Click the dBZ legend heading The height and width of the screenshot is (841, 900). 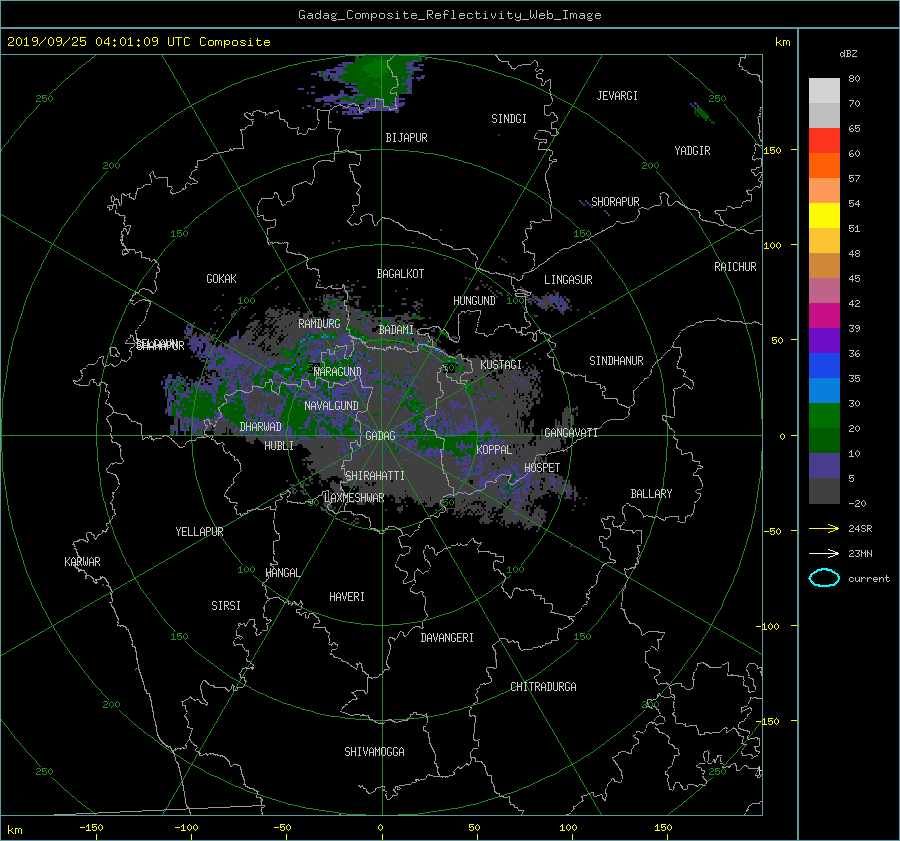(x=848, y=53)
